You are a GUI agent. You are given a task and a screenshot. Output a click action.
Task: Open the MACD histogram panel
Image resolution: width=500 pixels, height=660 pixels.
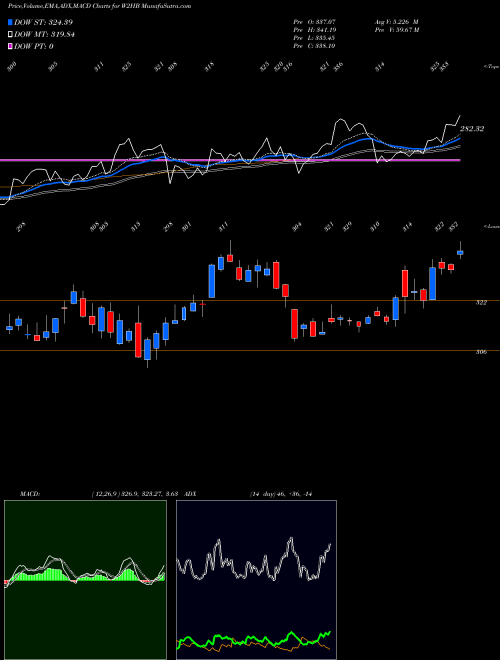click(x=85, y=580)
